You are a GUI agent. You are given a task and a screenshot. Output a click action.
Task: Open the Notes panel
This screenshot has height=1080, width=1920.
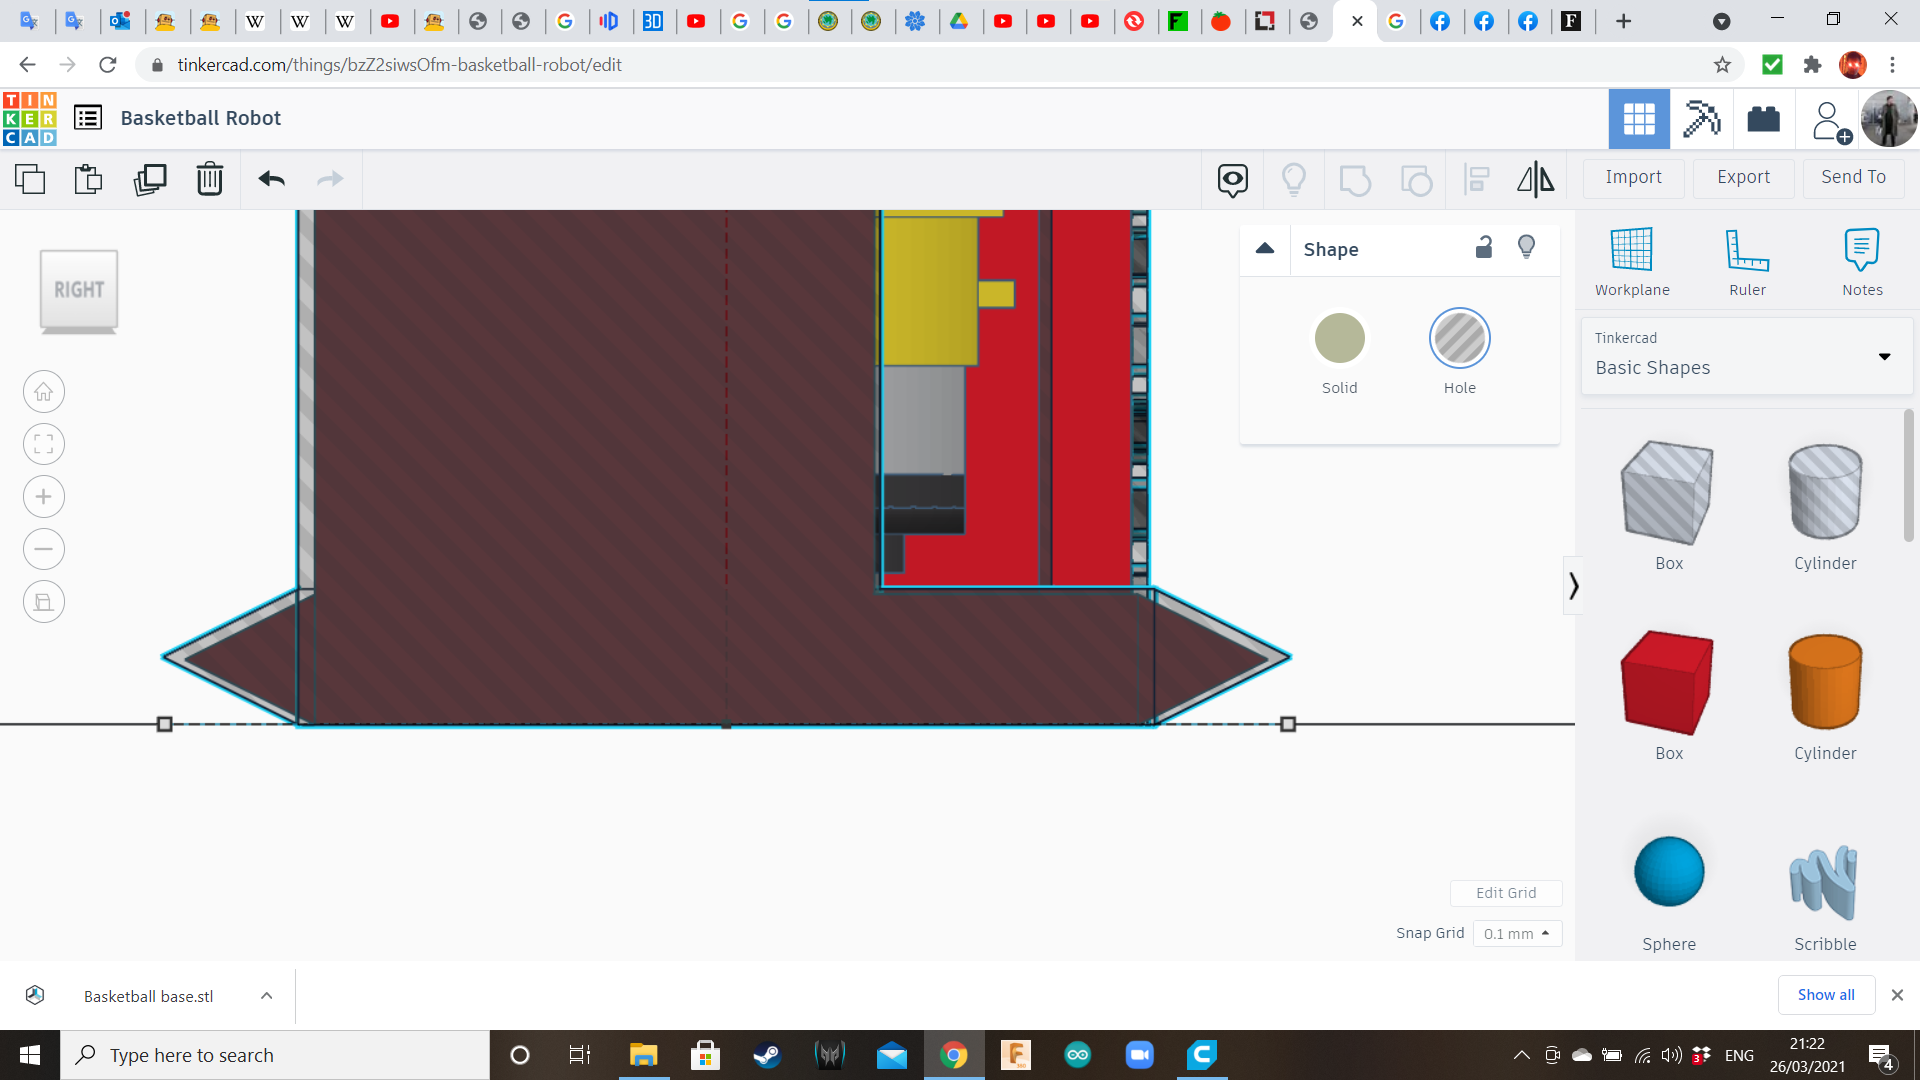(x=1862, y=260)
